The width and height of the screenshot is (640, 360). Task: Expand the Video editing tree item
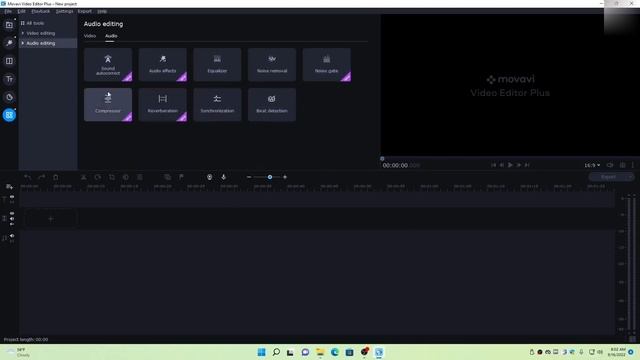point(23,33)
